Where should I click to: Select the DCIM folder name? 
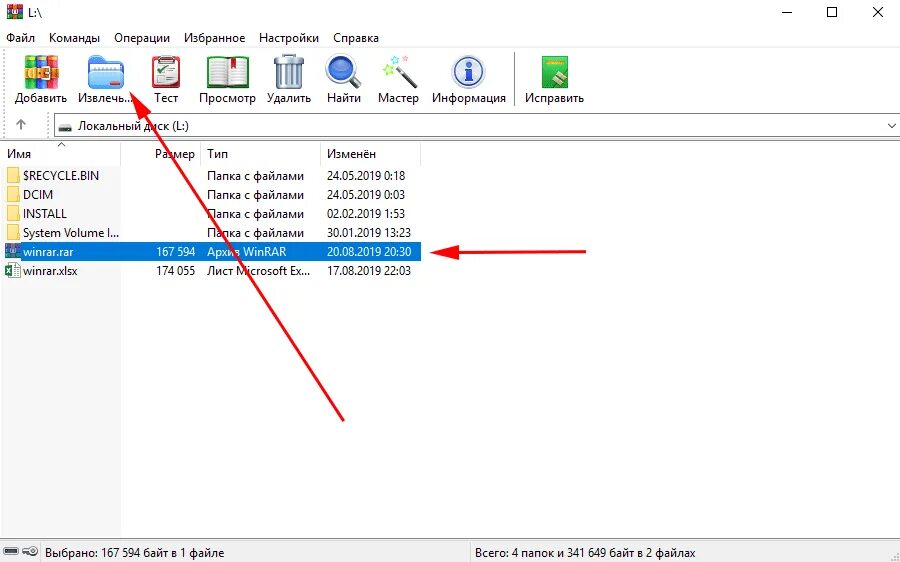coord(38,195)
